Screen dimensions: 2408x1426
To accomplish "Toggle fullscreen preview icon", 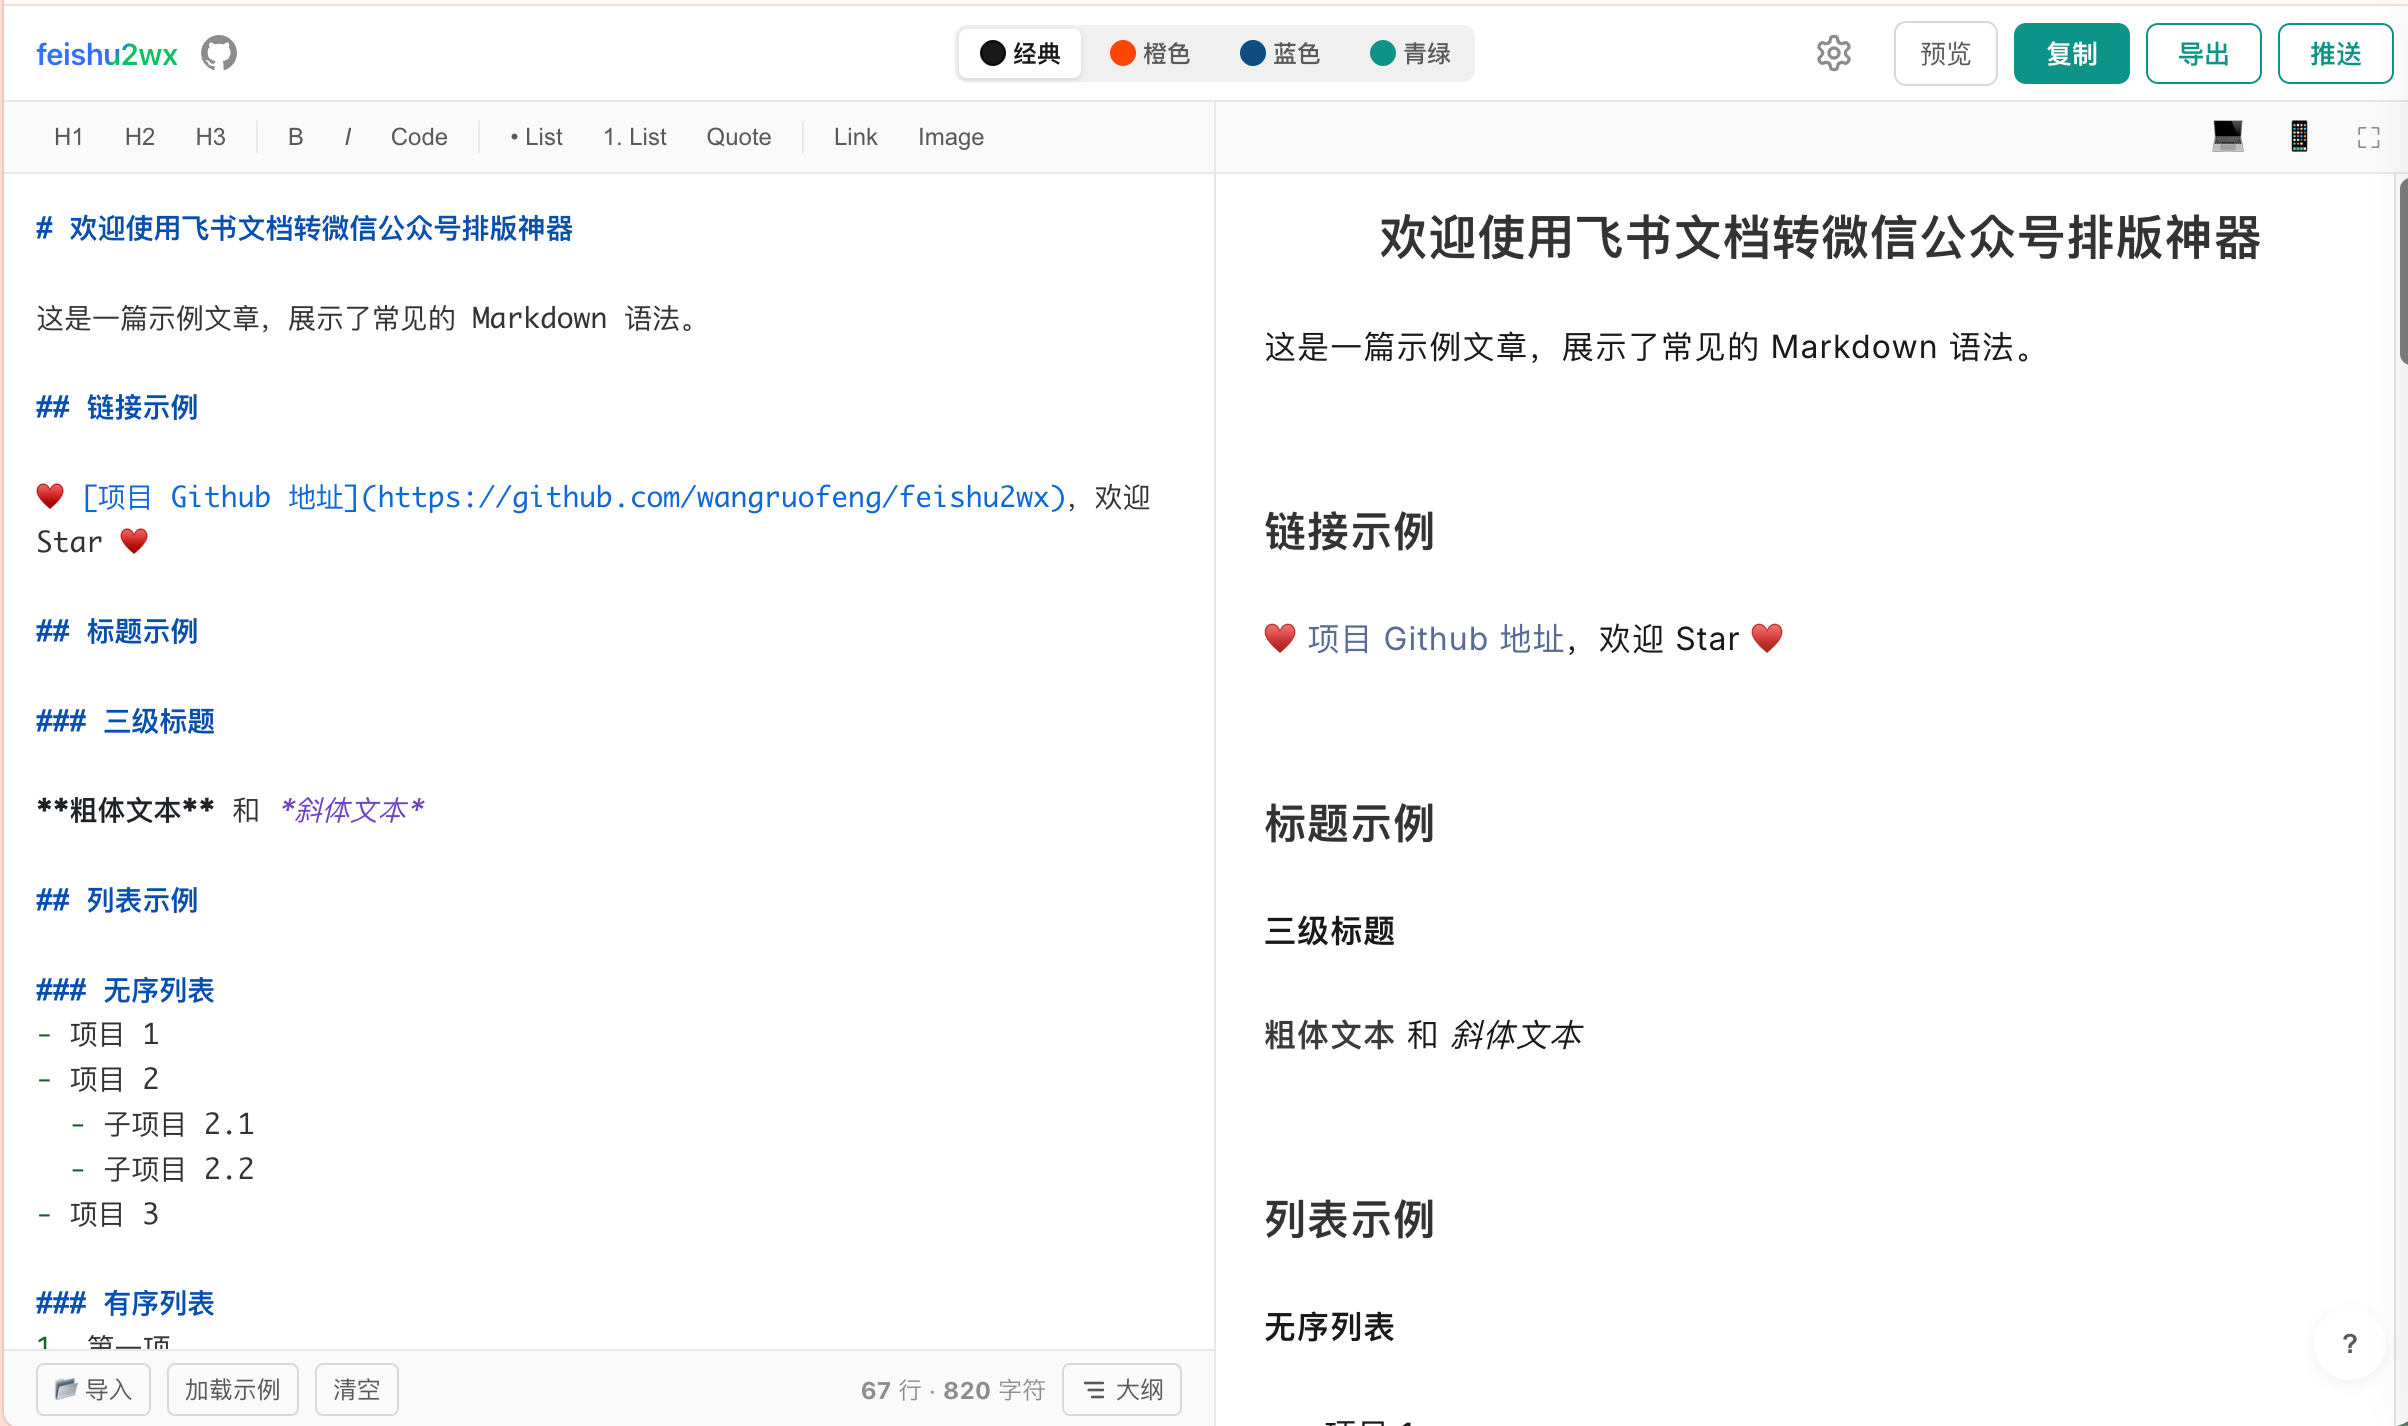I will pos(2368,137).
